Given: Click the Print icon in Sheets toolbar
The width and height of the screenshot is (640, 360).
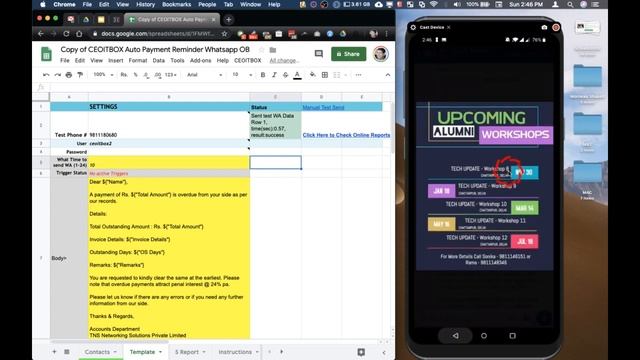Looking at the screenshot, I should pyautogui.click(x=69, y=75).
